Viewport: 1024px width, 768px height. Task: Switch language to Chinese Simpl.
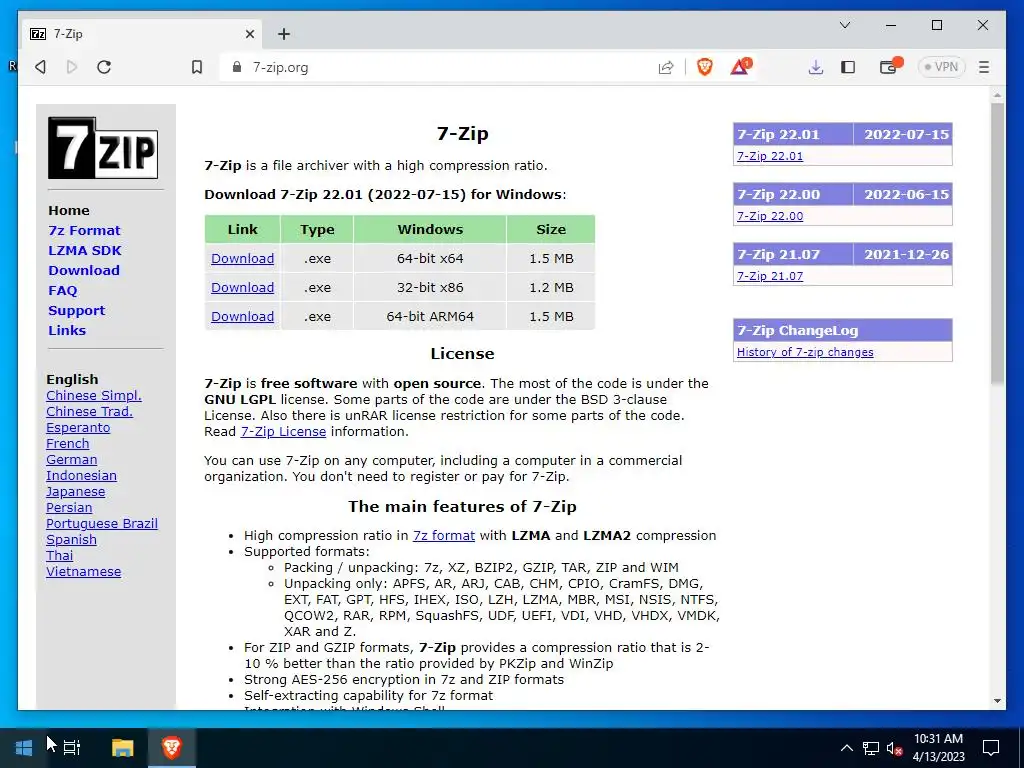pos(93,396)
